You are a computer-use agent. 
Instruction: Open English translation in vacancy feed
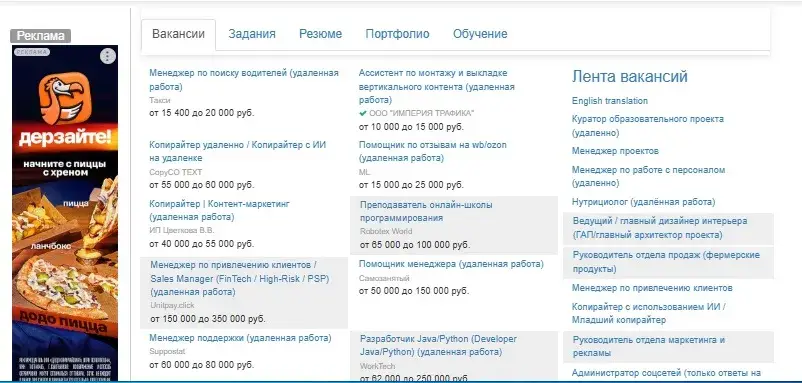click(610, 101)
